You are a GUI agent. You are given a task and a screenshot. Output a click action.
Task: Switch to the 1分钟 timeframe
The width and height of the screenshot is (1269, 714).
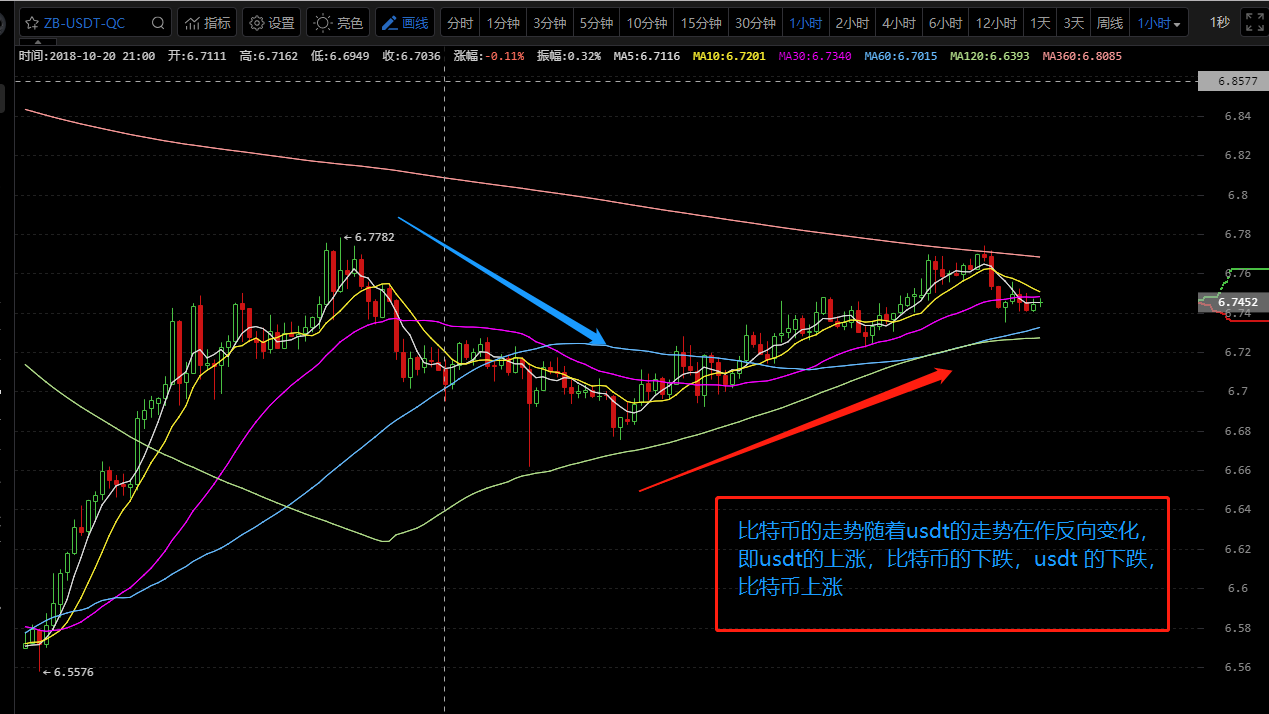pyautogui.click(x=501, y=23)
